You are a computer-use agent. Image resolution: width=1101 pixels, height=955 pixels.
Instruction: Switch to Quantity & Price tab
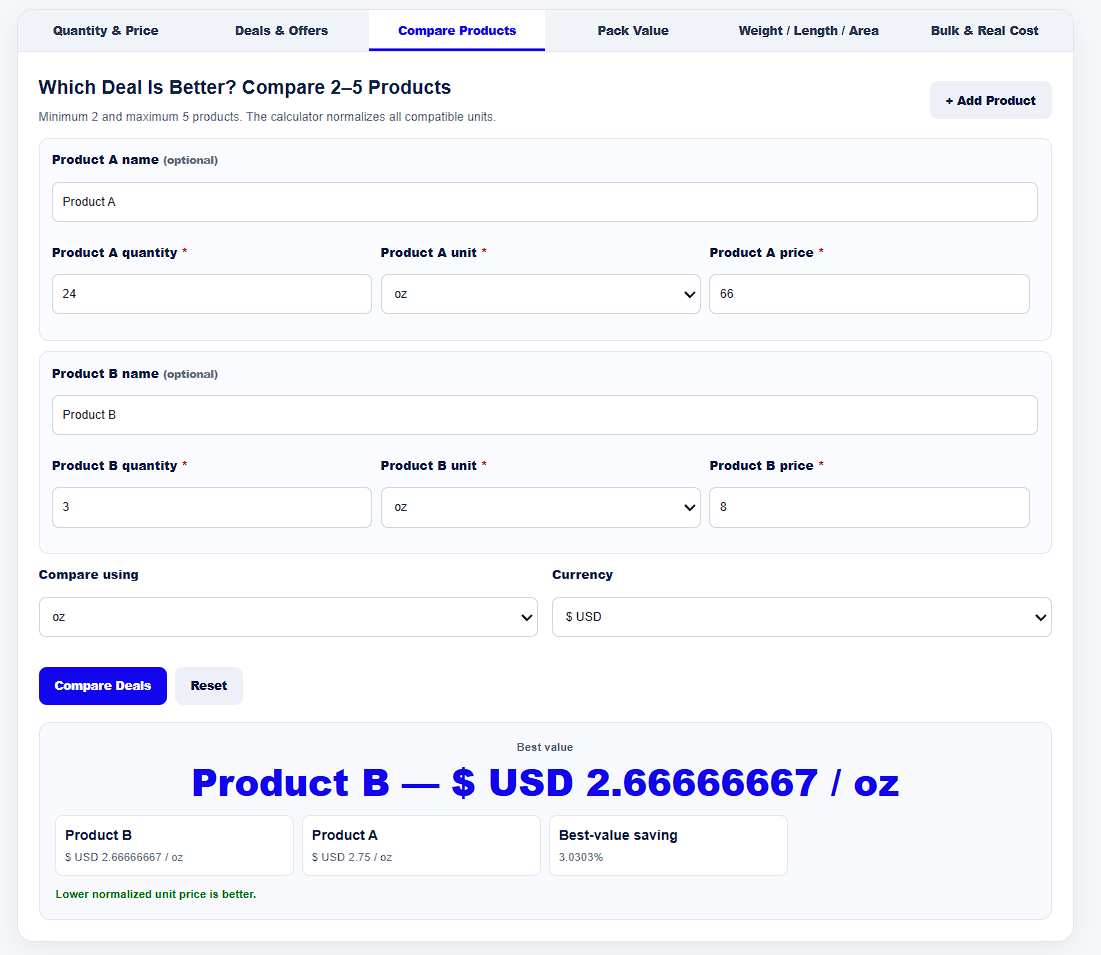point(105,30)
